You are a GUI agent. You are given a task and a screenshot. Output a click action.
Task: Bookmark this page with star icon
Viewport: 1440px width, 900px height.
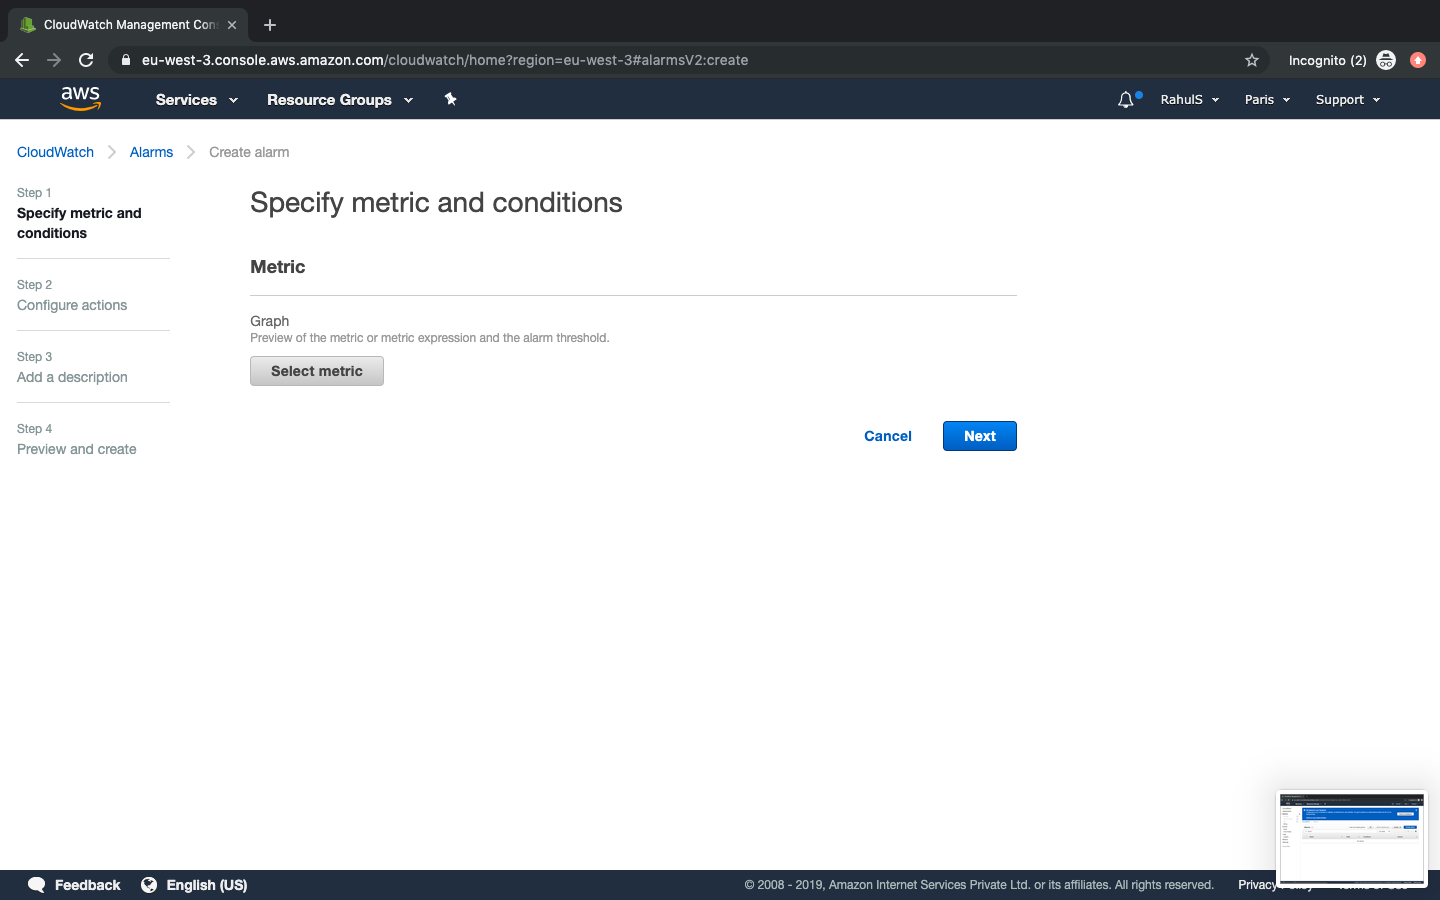point(1251,60)
